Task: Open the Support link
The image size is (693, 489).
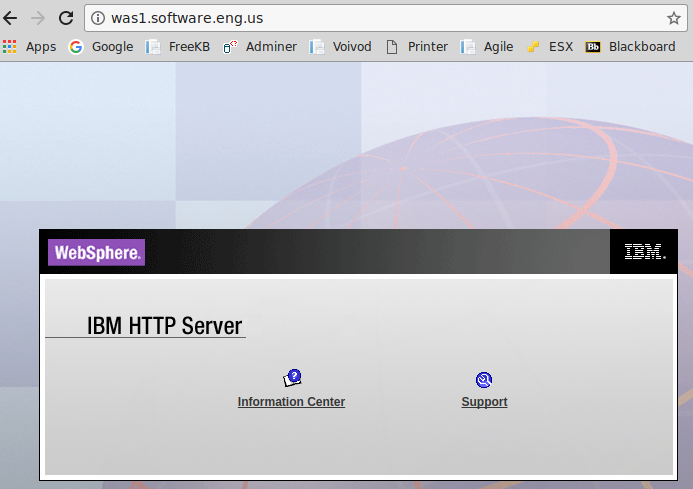Action: coord(484,401)
